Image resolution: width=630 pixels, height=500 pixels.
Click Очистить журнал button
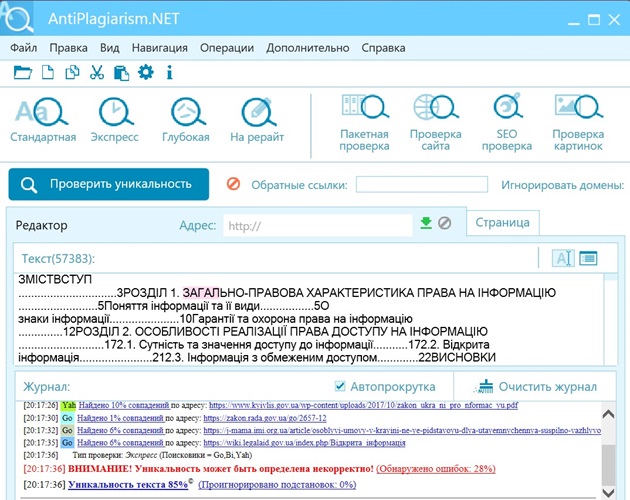(535, 387)
